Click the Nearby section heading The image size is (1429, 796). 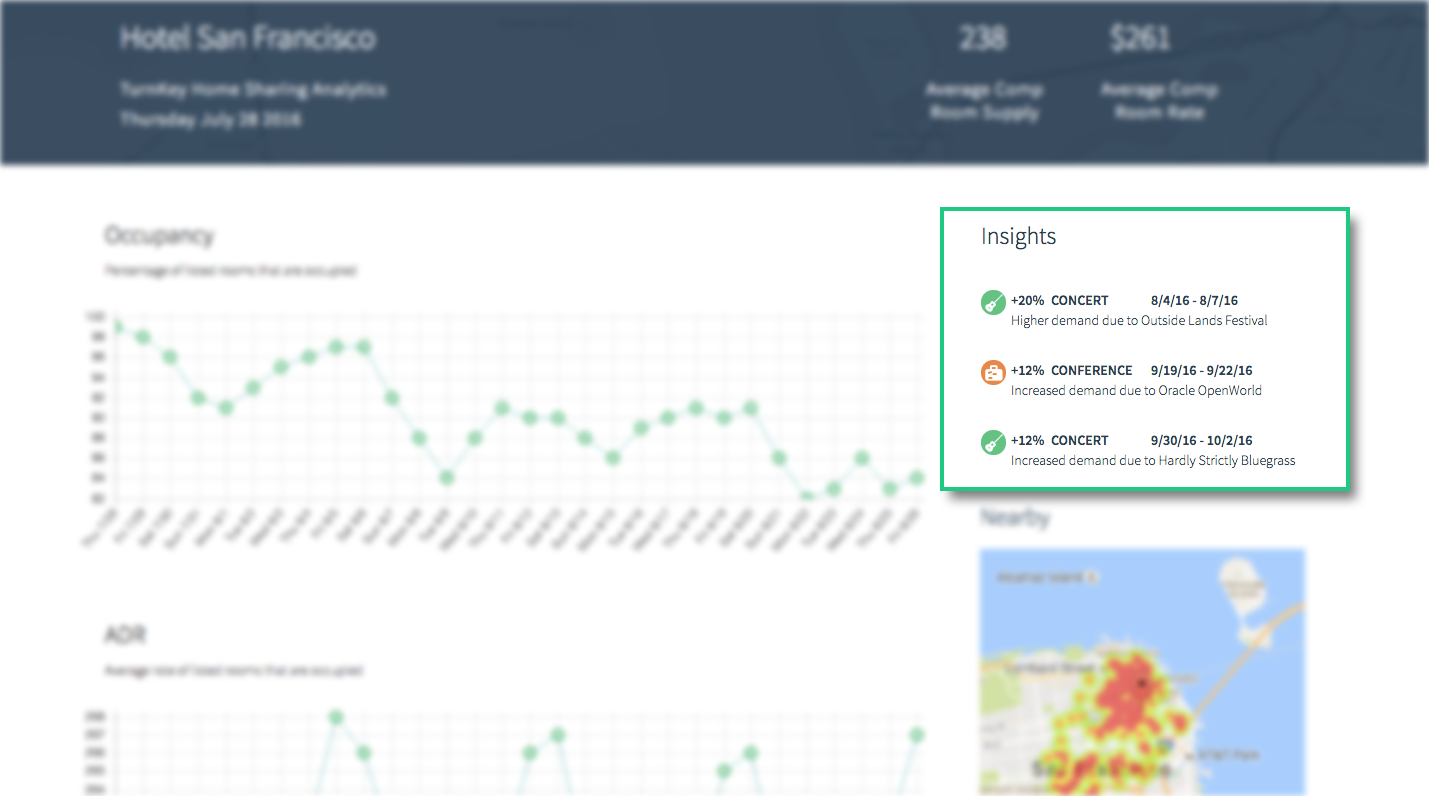[x=1015, y=518]
